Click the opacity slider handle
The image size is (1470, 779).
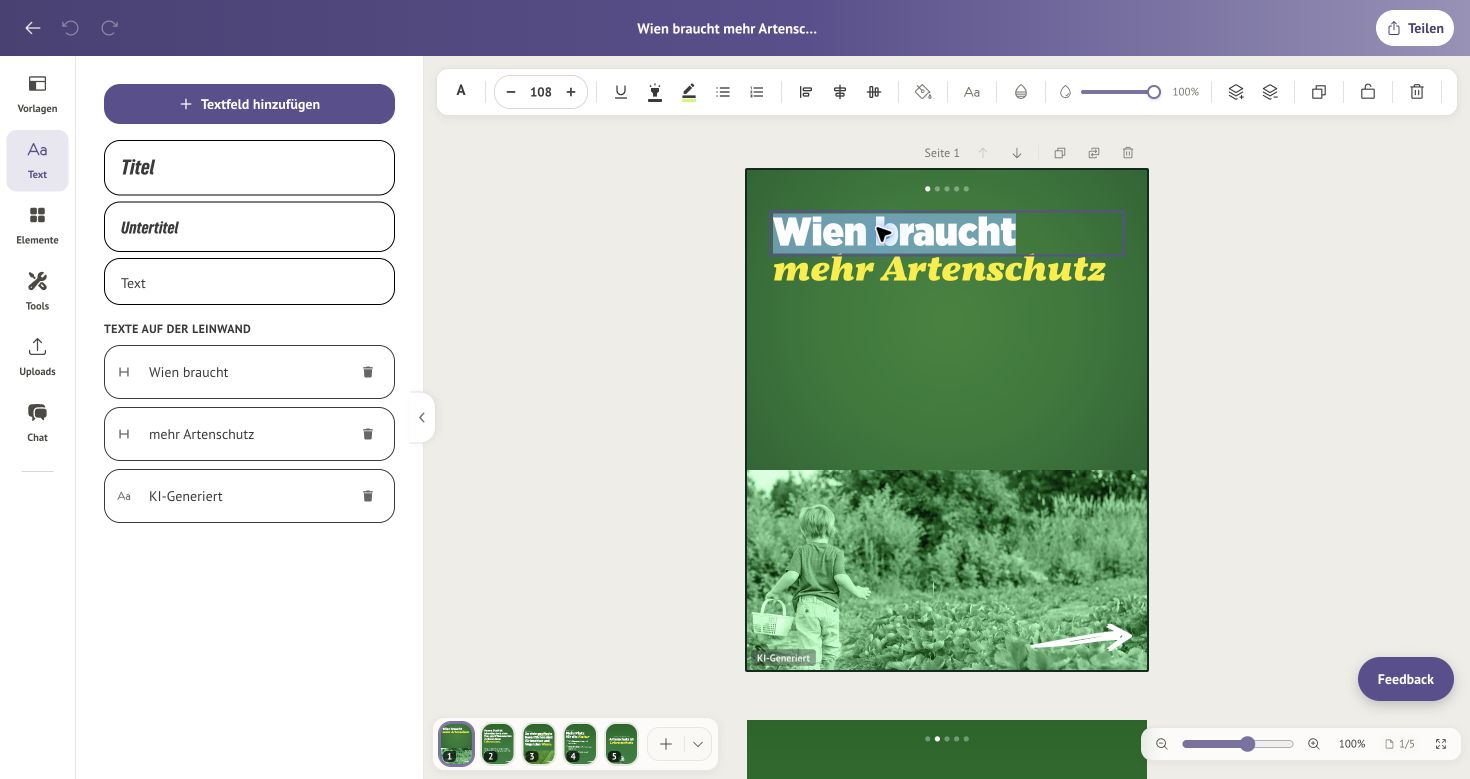tap(1154, 92)
